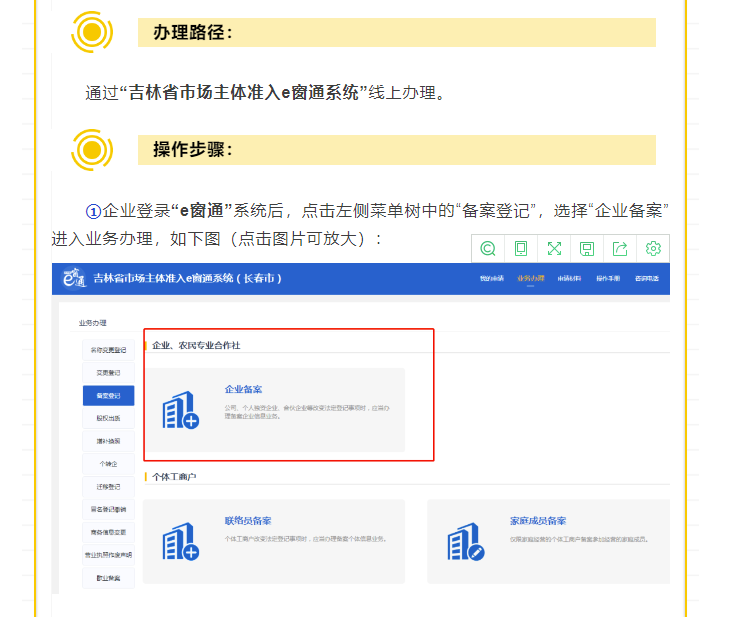This screenshot has width=730, height=617.
Task: Select 变更登记 in the left sidebar
Action: click(x=108, y=373)
